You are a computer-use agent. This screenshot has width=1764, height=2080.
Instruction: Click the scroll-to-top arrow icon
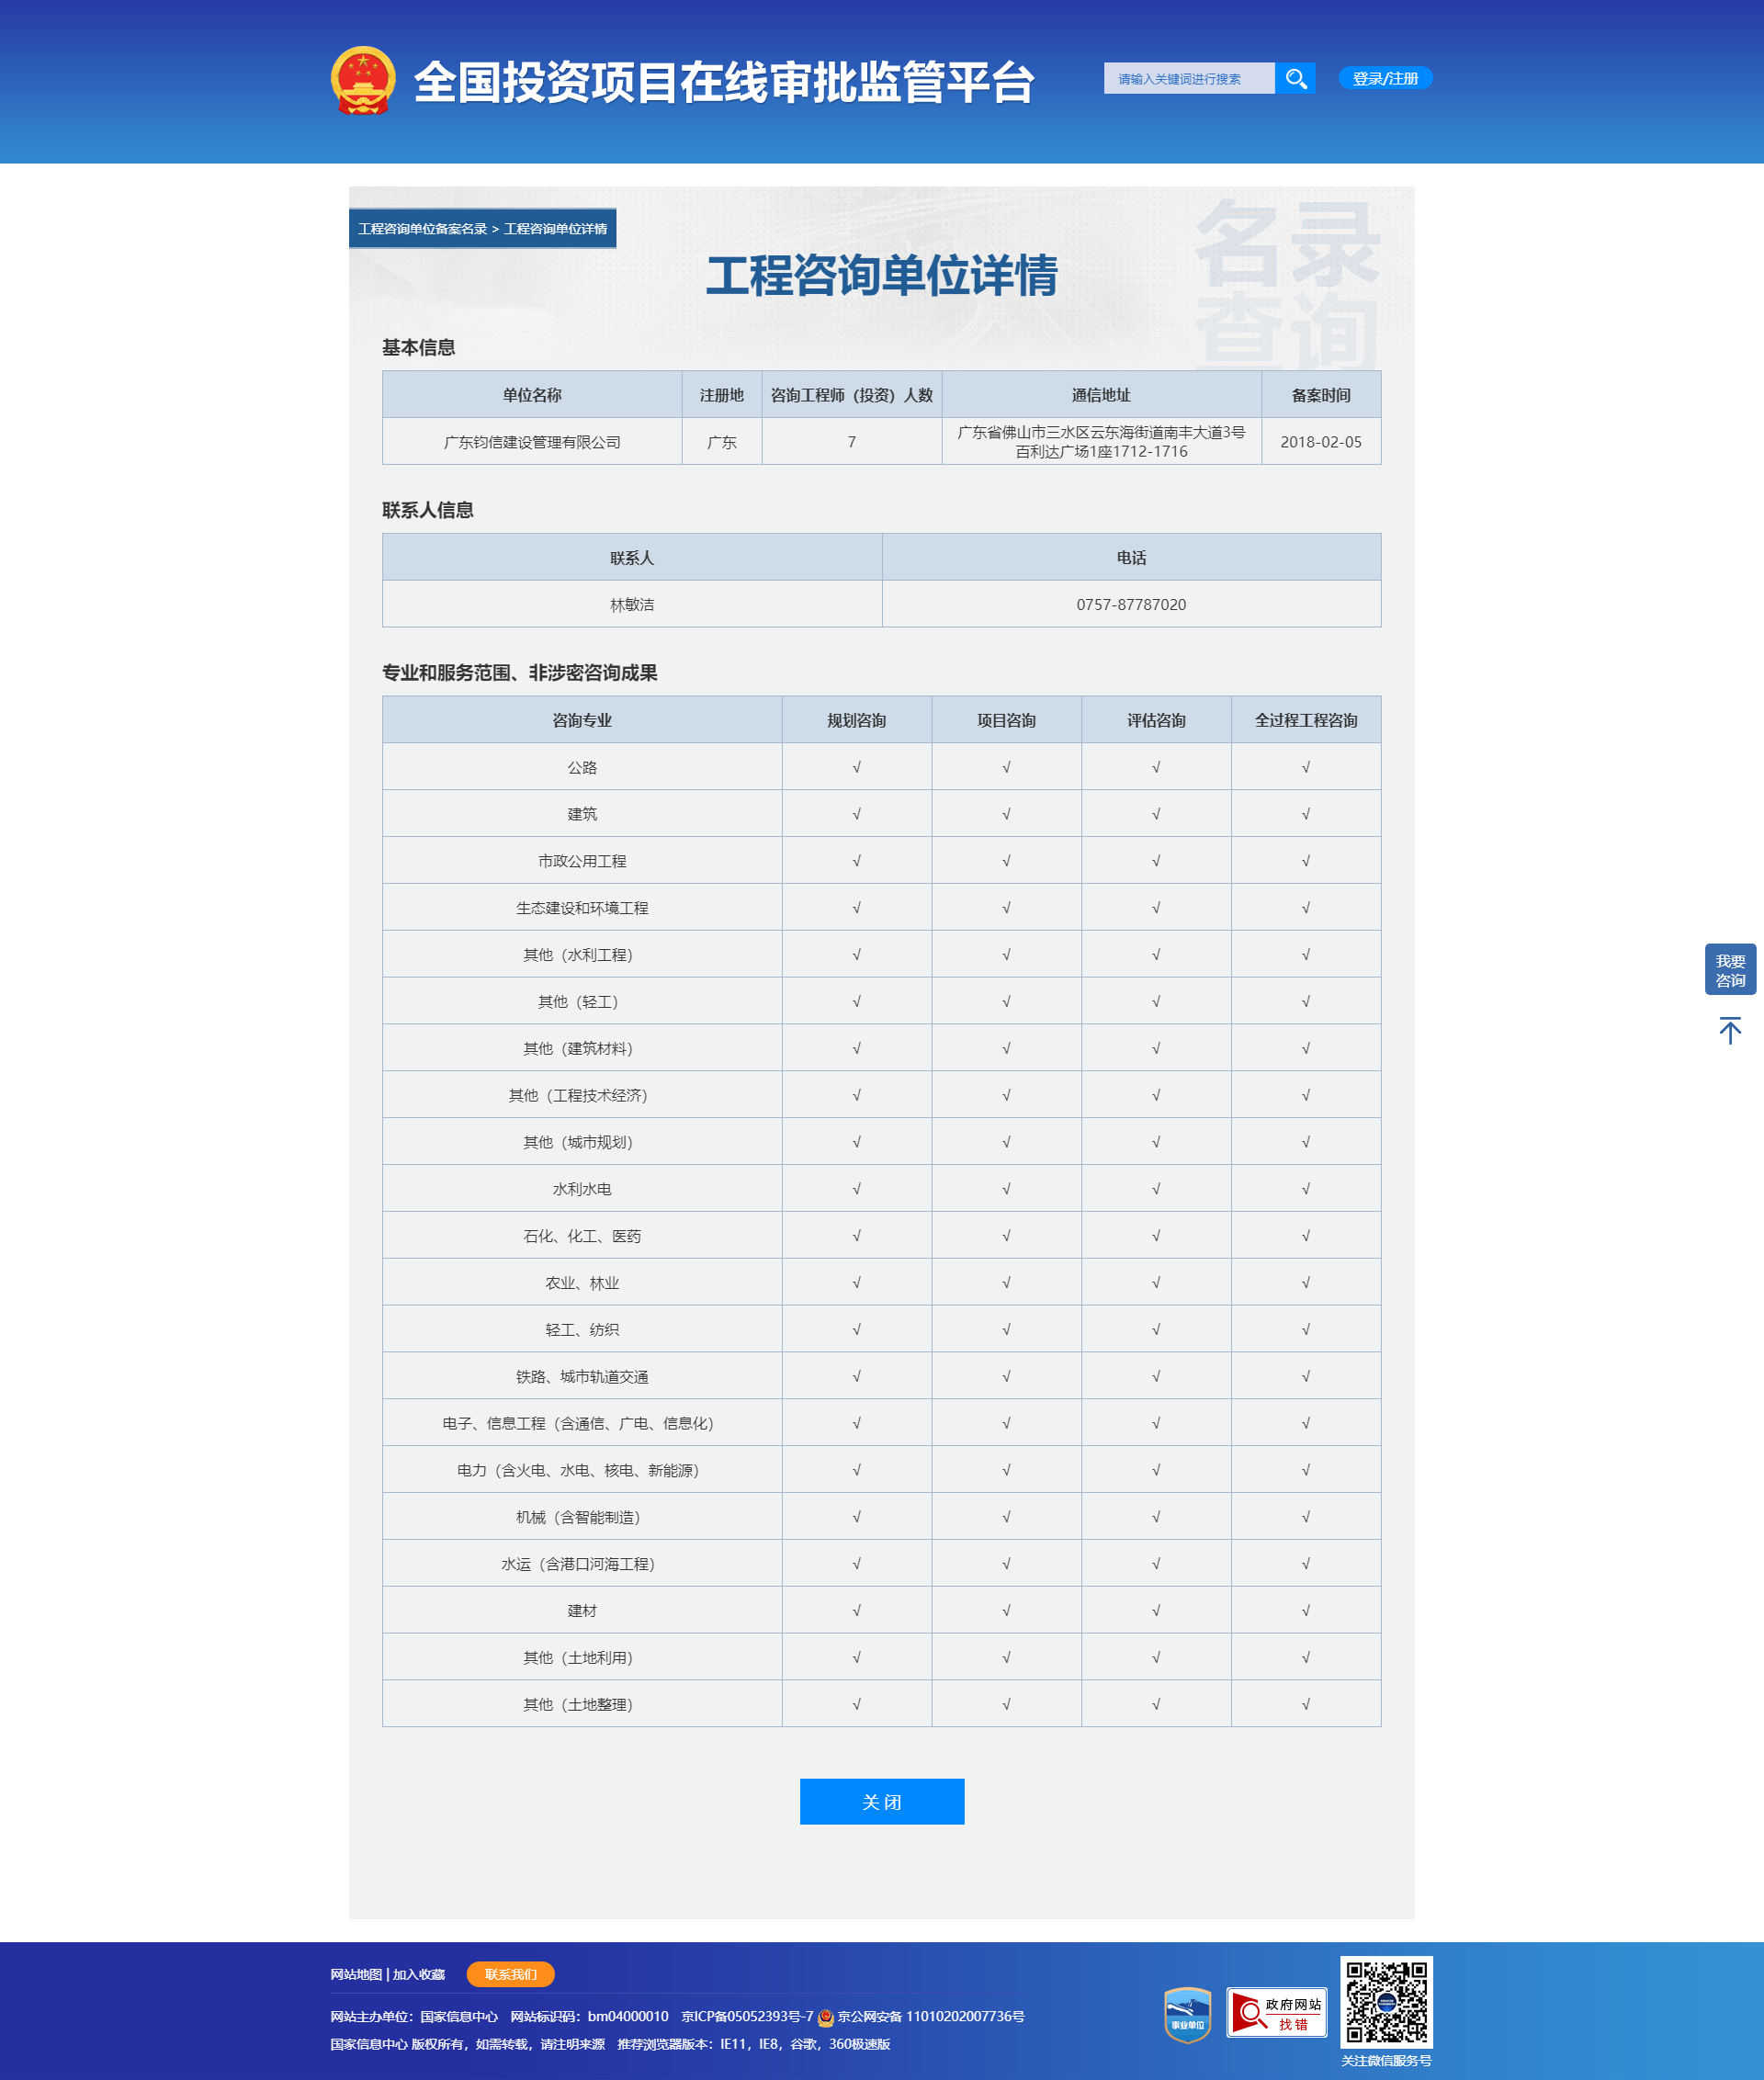[x=1730, y=1030]
